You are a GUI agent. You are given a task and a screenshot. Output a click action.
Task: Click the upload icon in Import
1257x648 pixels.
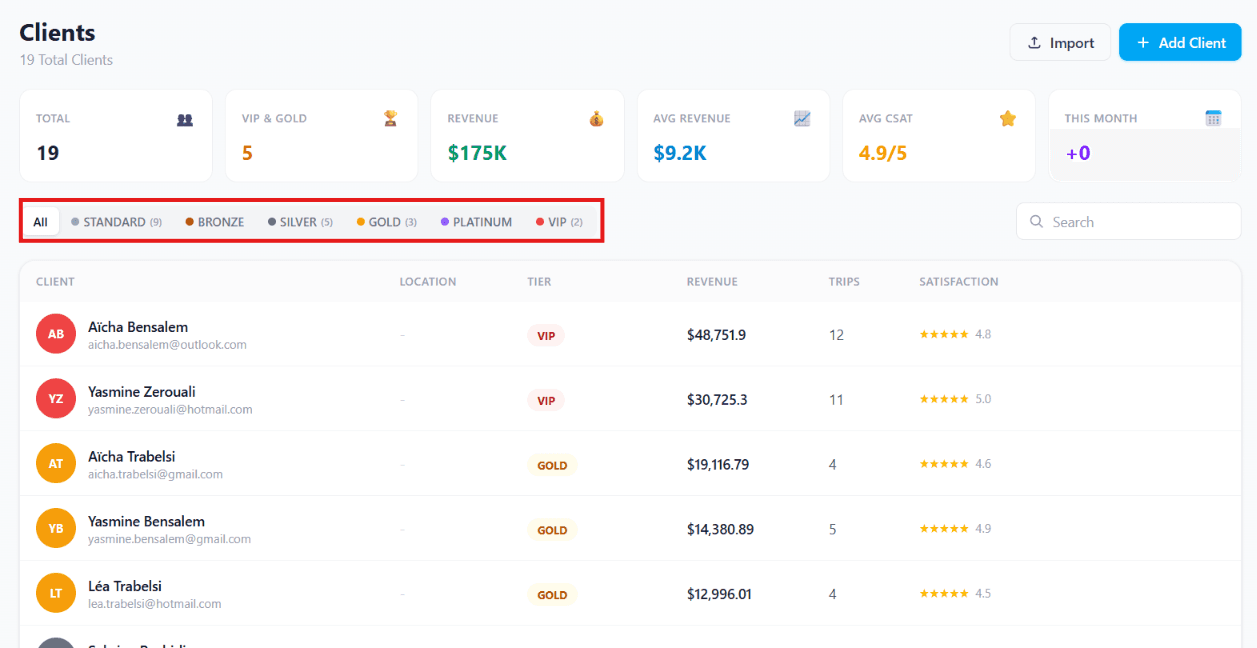coord(1034,43)
